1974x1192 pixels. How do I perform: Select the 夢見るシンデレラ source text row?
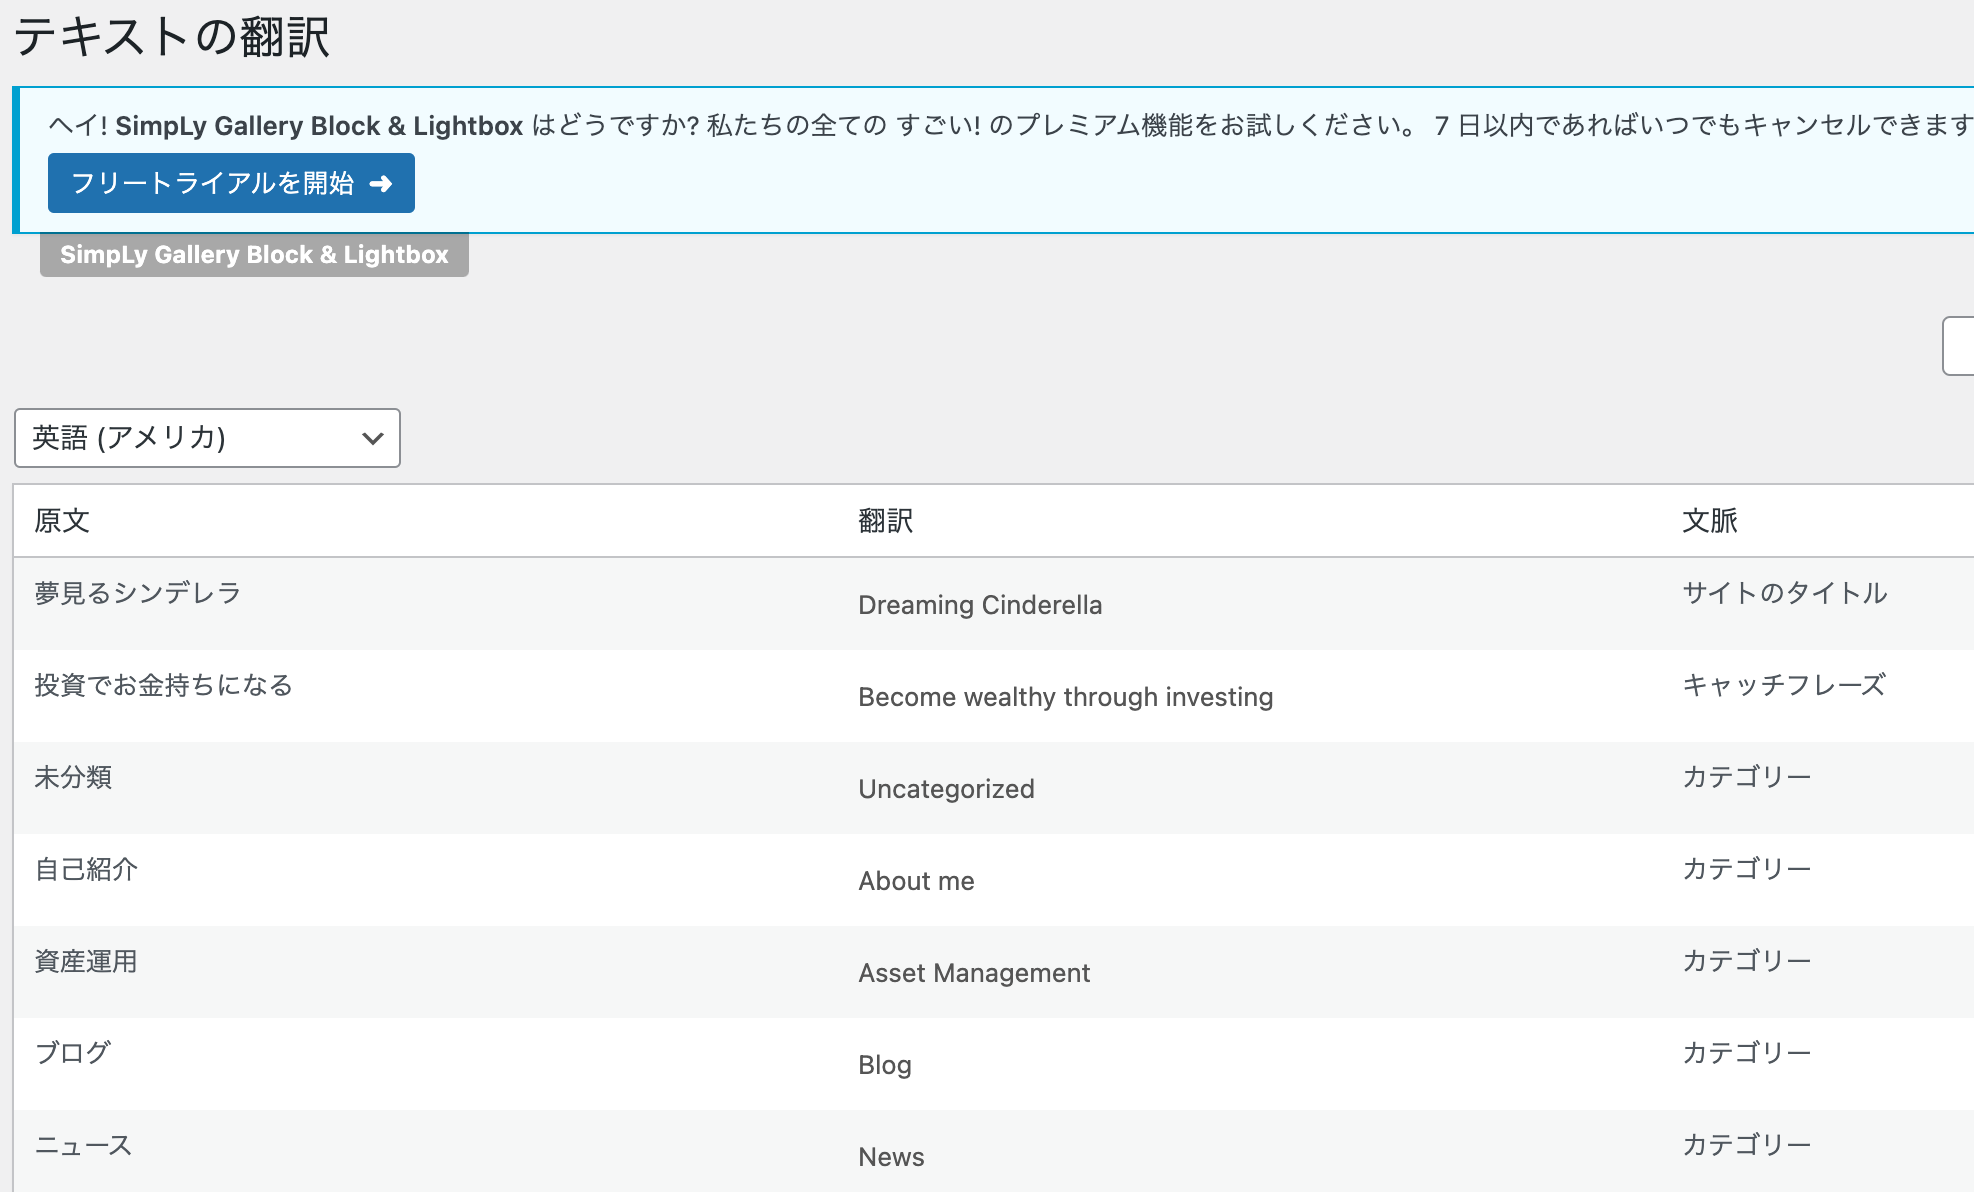pos(138,593)
